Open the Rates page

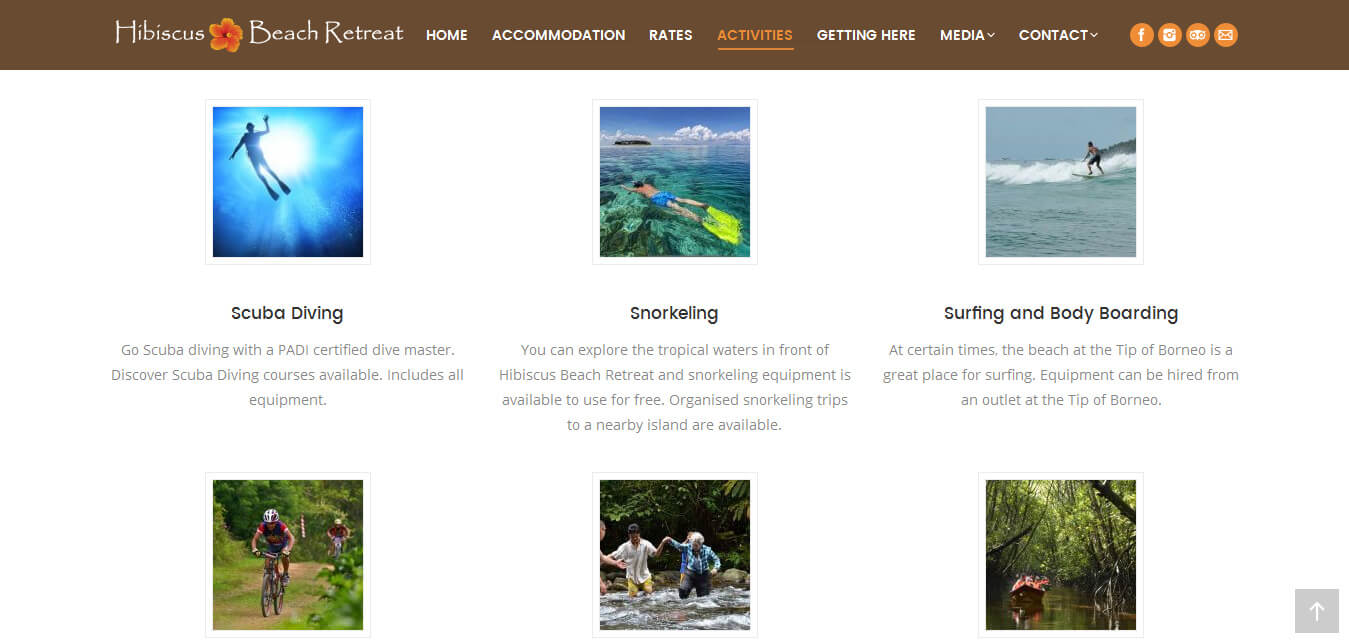(x=671, y=35)
